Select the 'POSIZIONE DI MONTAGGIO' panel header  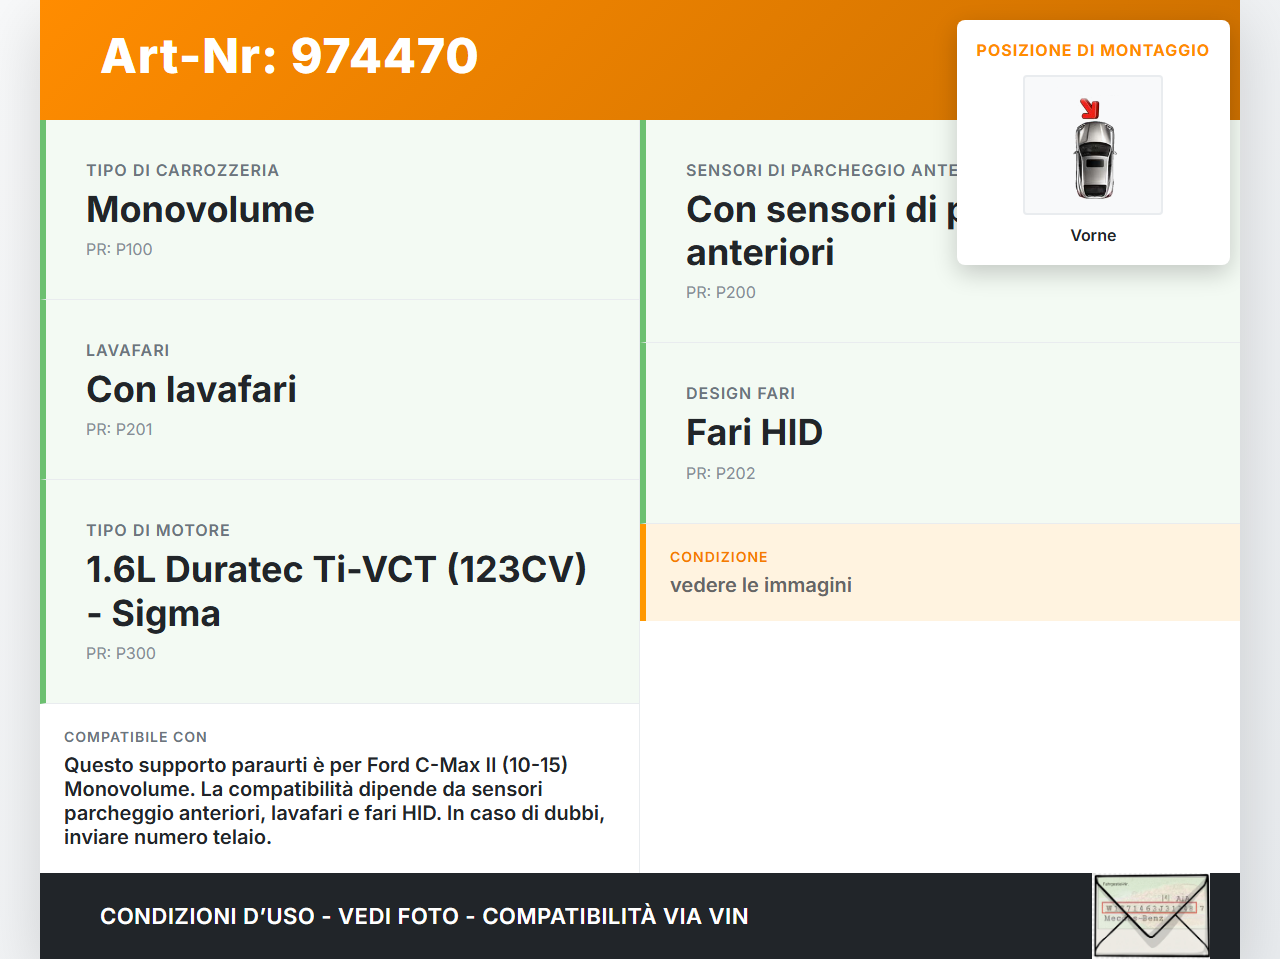click(1093, 49)
